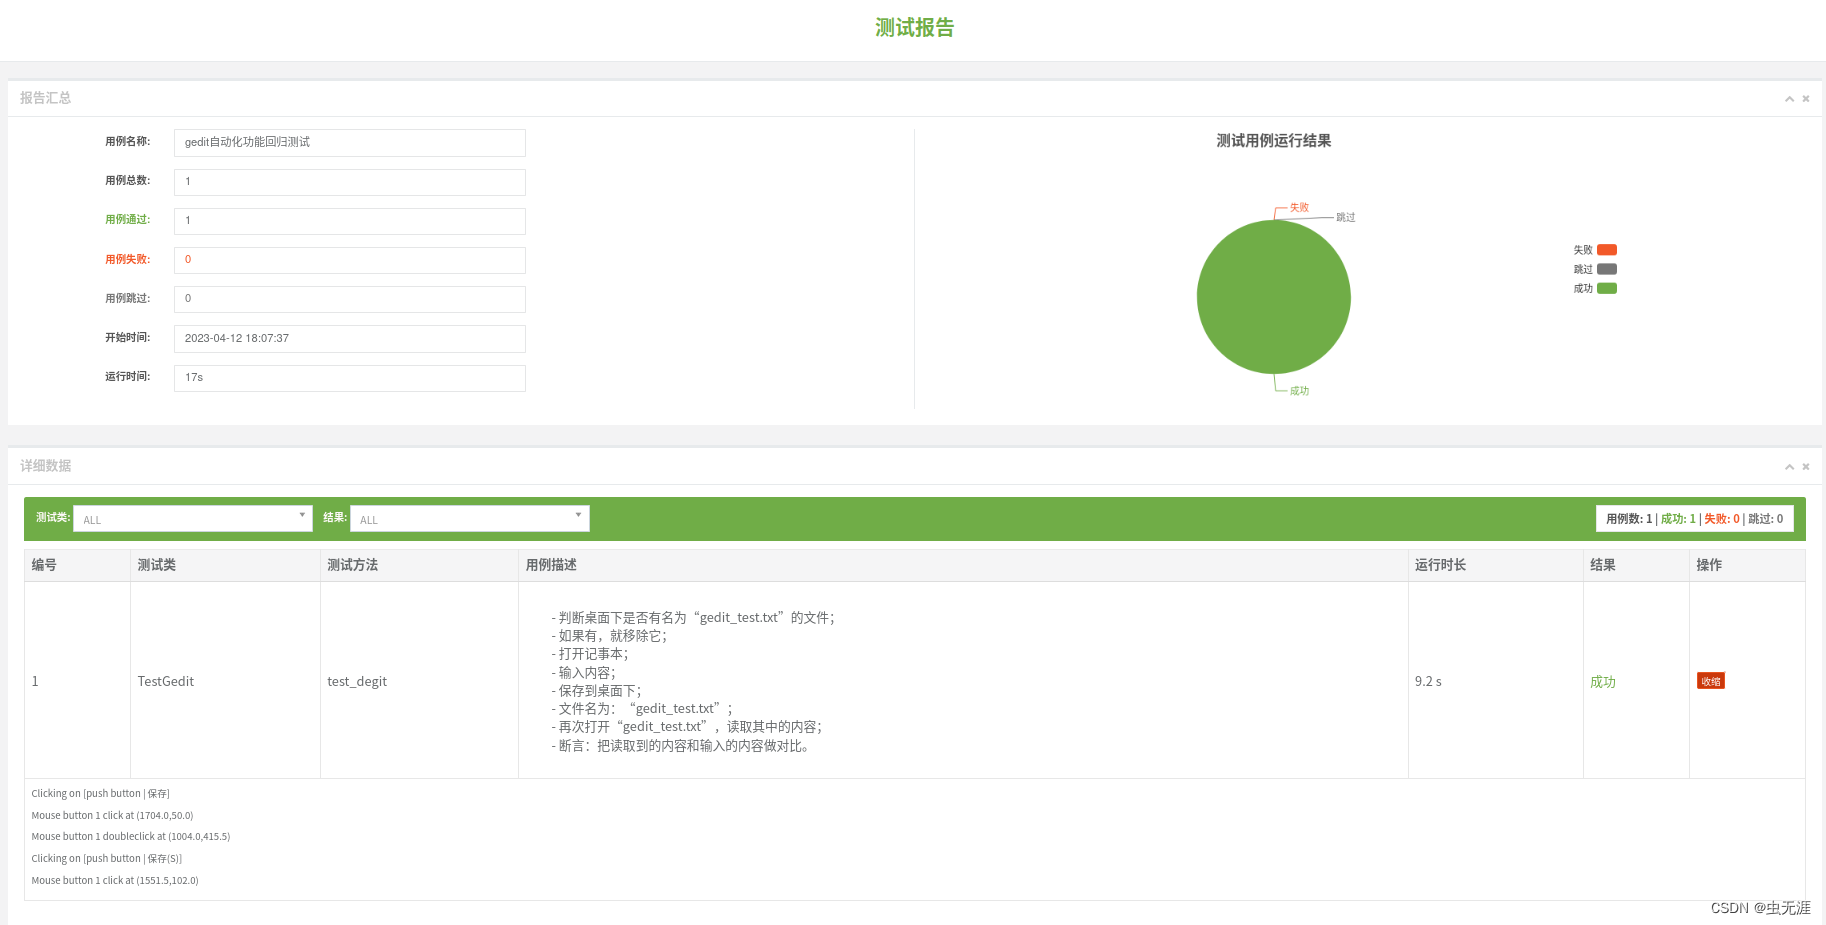The image size is (1826, 925).
Task: Click the 失败 pie chart label
Action: pos(1299,208)
